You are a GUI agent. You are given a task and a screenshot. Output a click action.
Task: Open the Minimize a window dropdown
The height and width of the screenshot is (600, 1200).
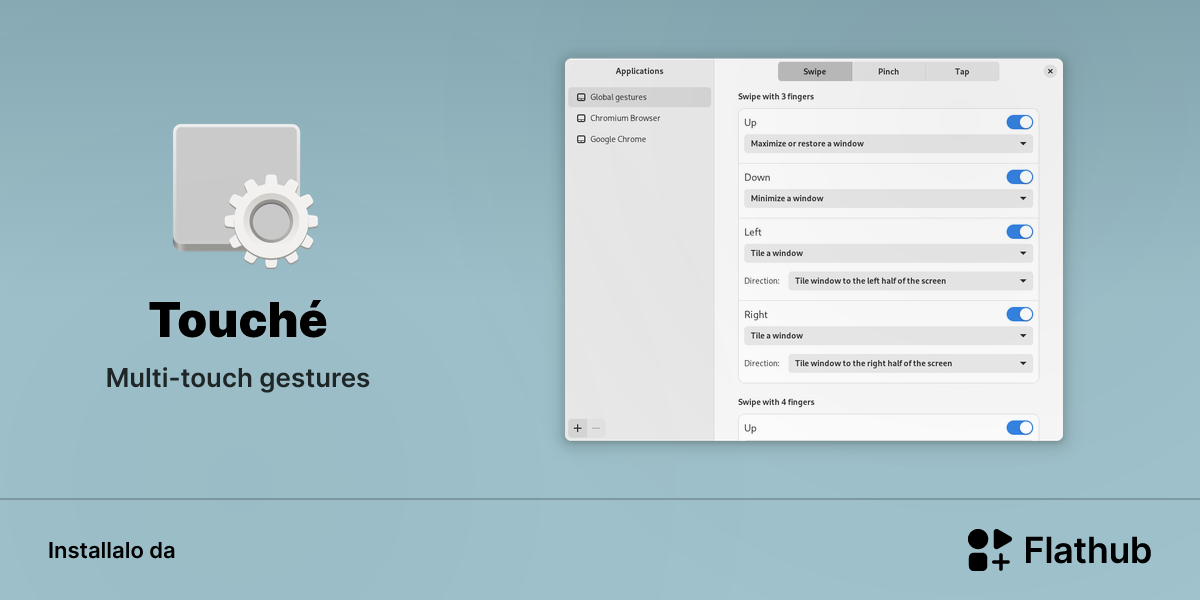[x=889, y=199]
